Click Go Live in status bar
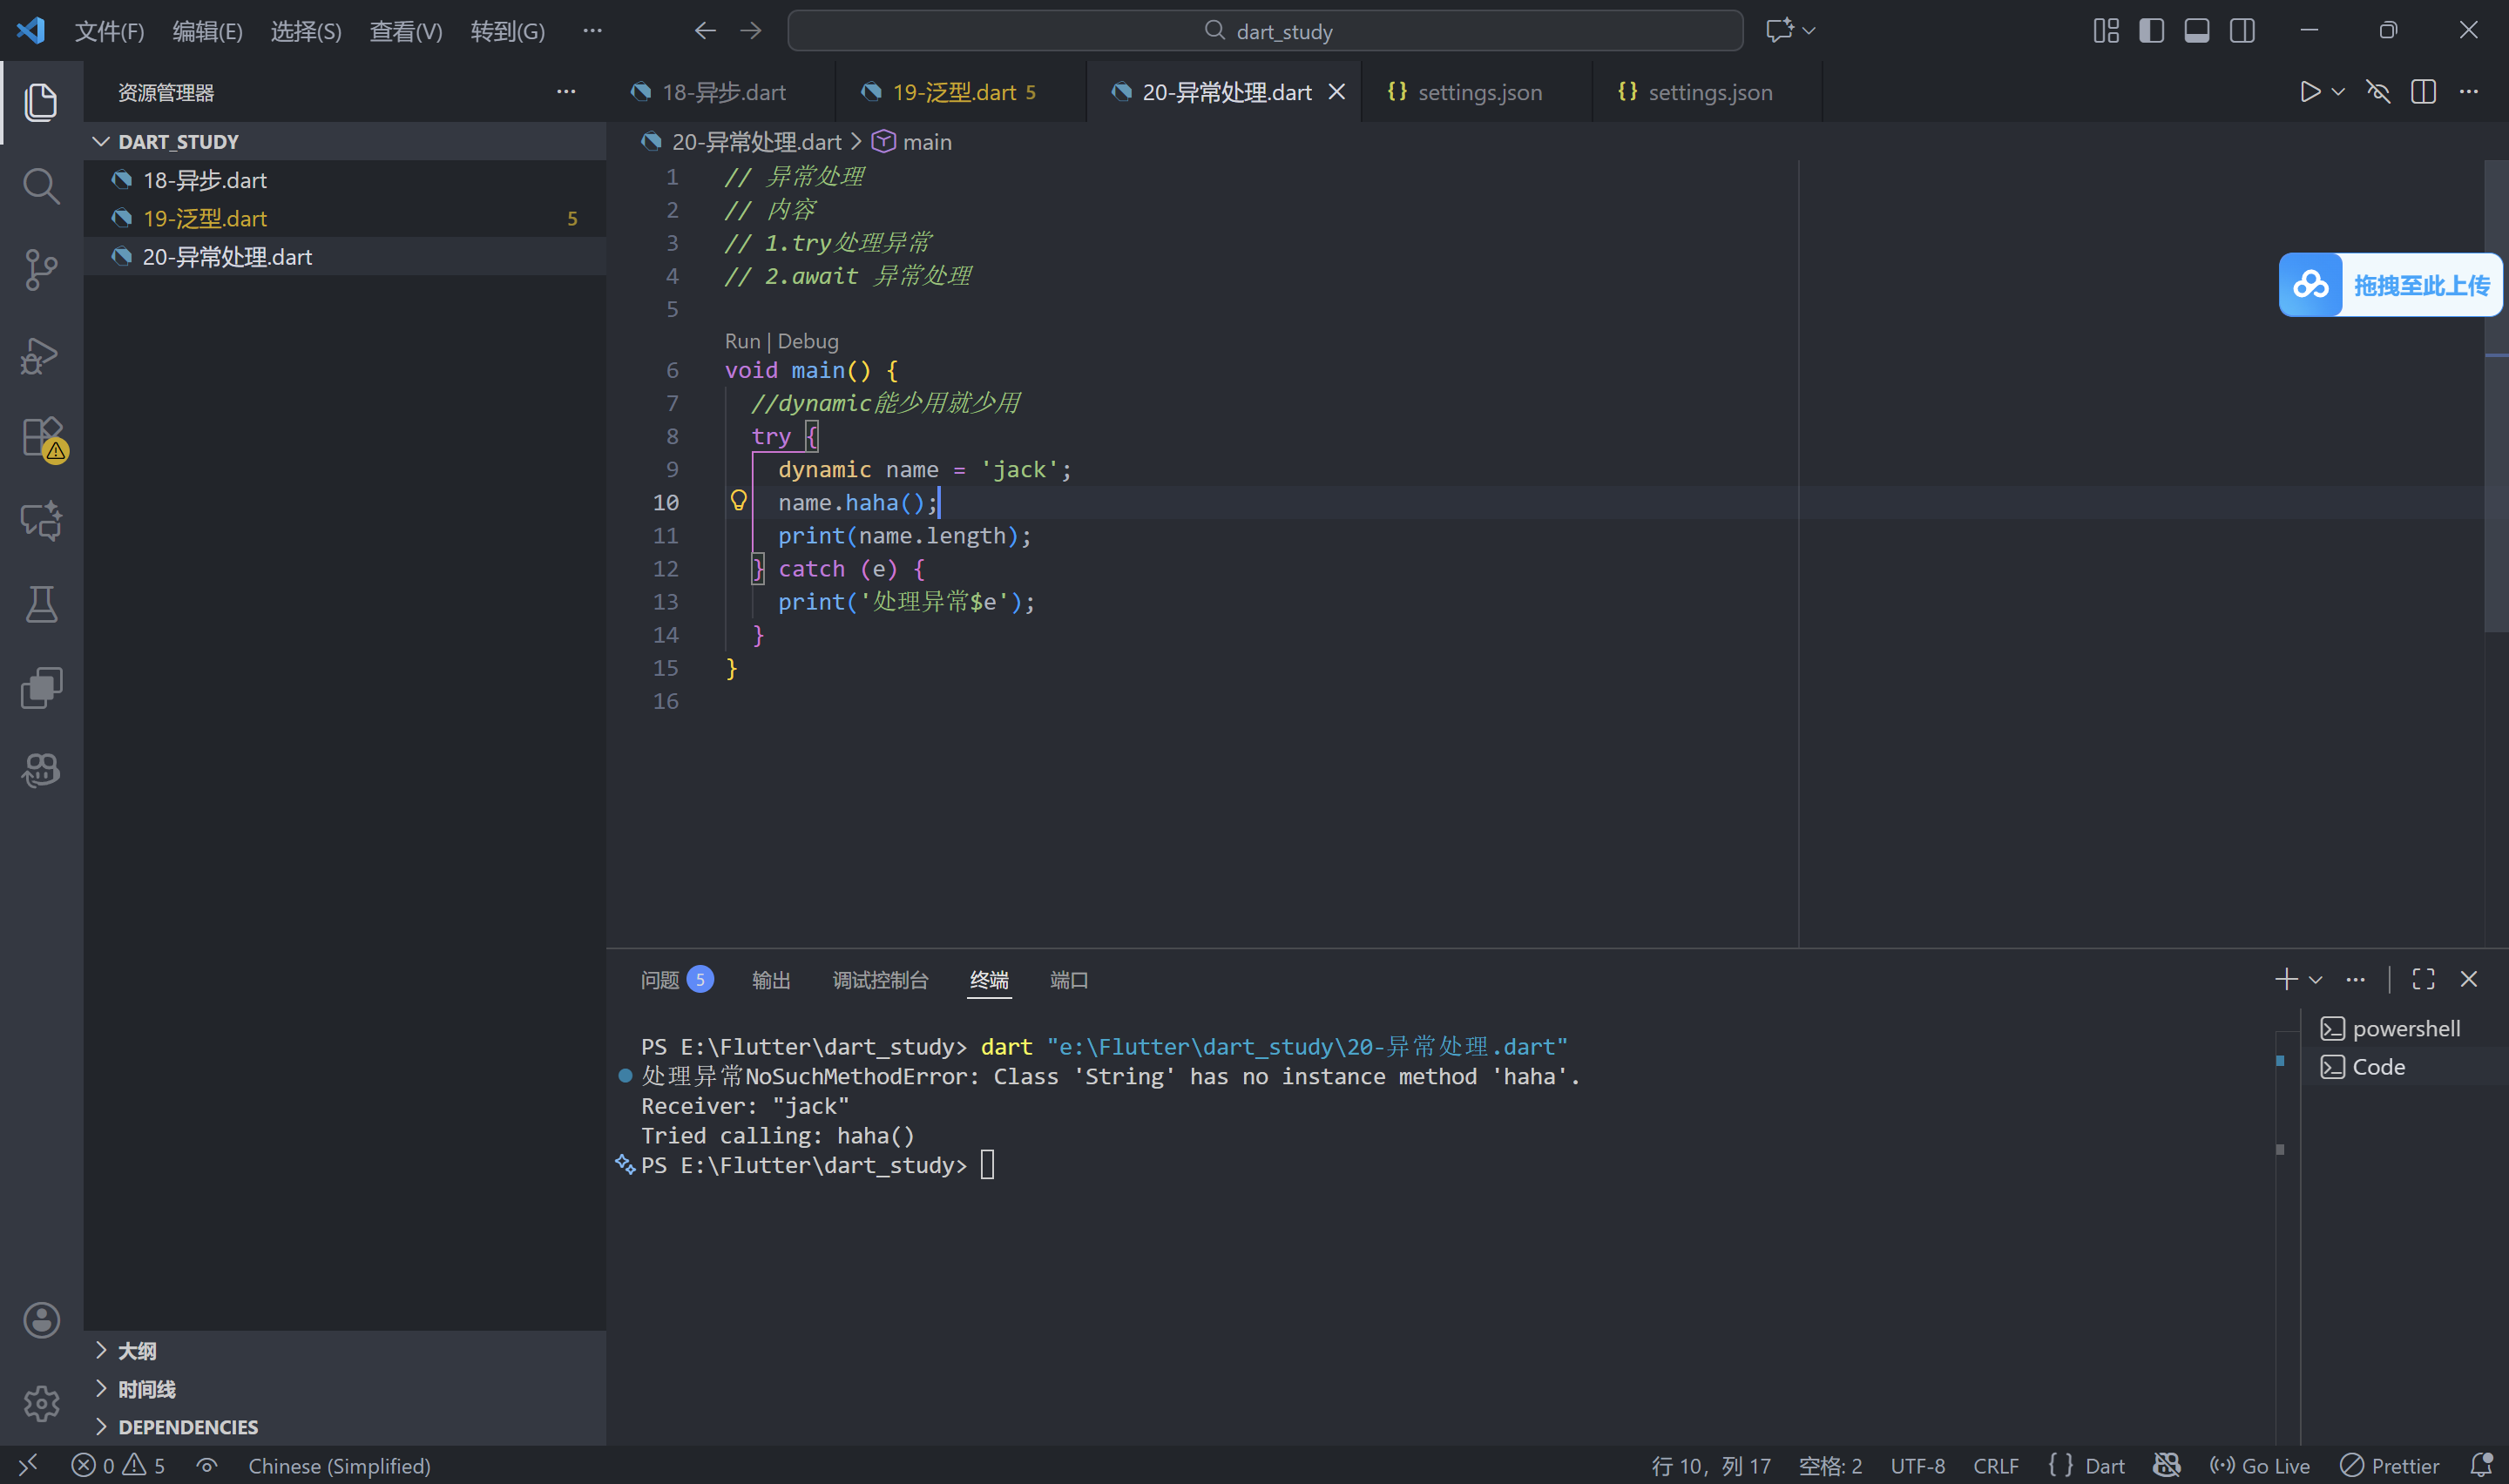The width and height of the screenshot is (2509, 1484). [x=2260, y=1466]
